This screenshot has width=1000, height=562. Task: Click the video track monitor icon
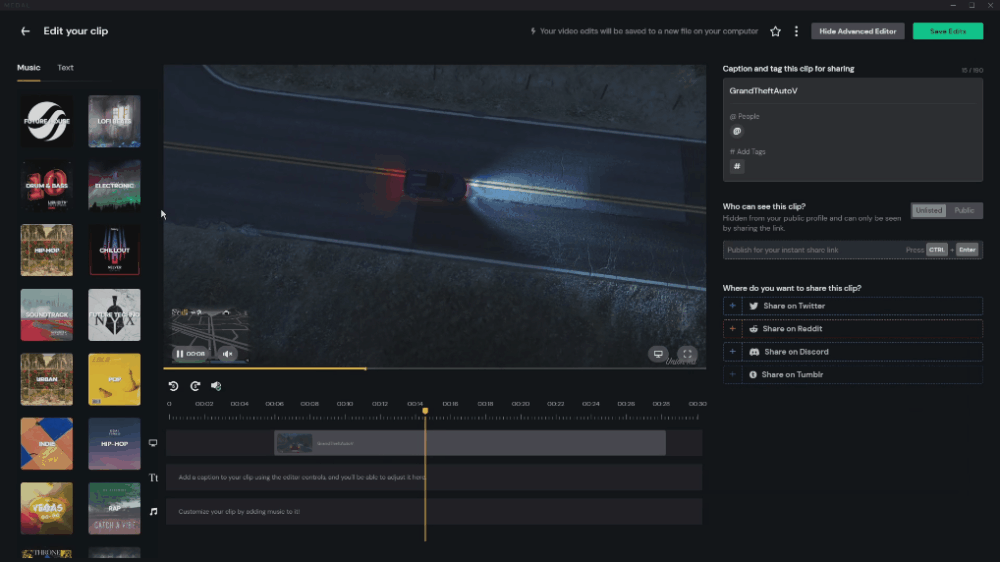tap(153, 443)
